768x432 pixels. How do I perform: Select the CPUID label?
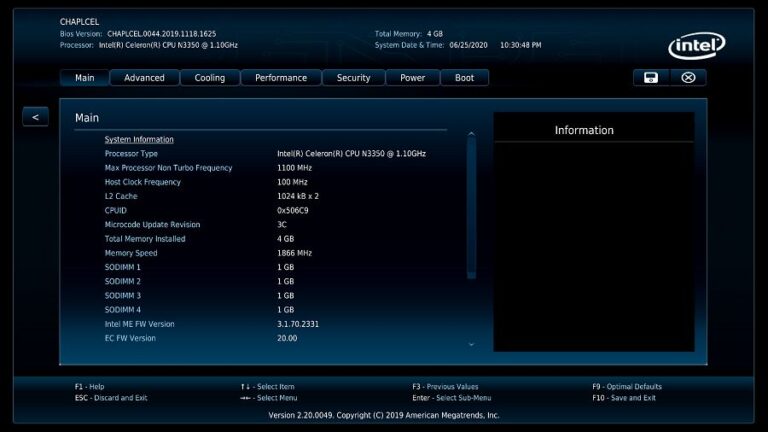116,211
